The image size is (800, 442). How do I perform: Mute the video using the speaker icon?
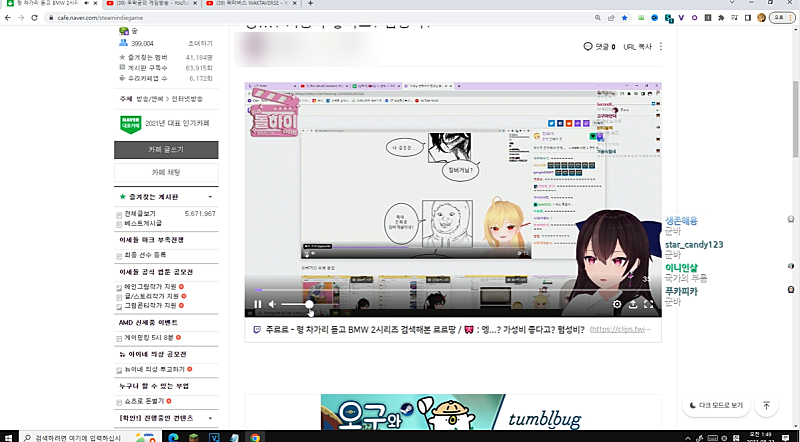272,304
